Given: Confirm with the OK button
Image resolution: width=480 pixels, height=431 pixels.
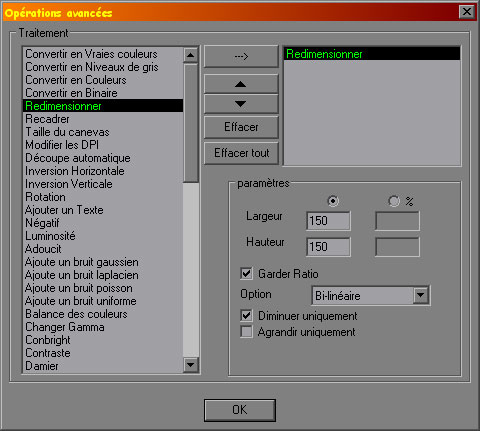Looking at the screenshot, I should coord(240,410).
